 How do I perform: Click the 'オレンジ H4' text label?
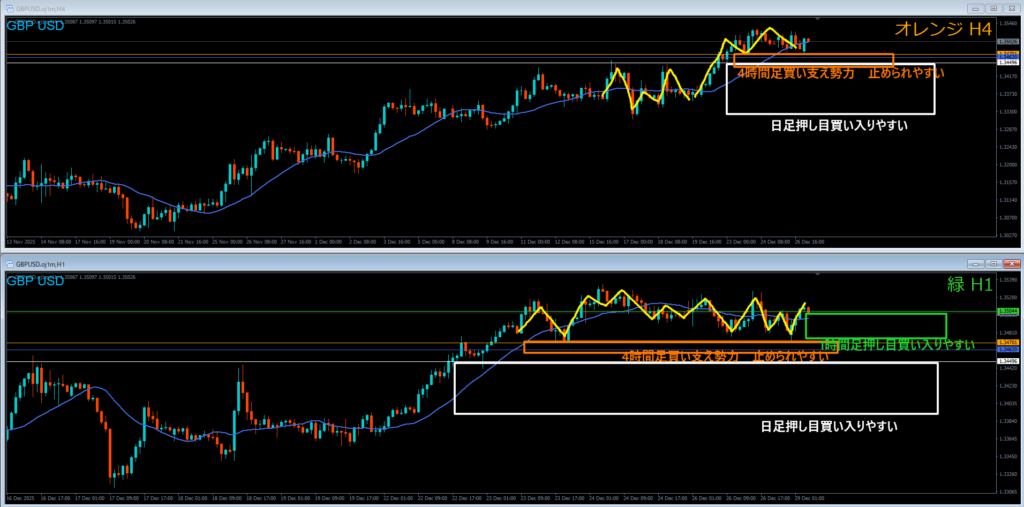946,29
